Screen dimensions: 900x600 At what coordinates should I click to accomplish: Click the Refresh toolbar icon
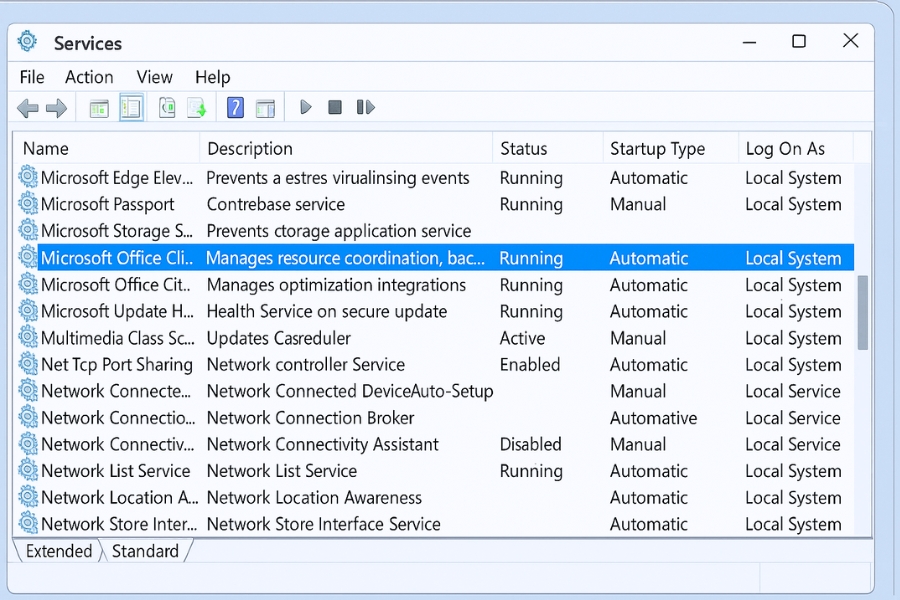point(167,108)
